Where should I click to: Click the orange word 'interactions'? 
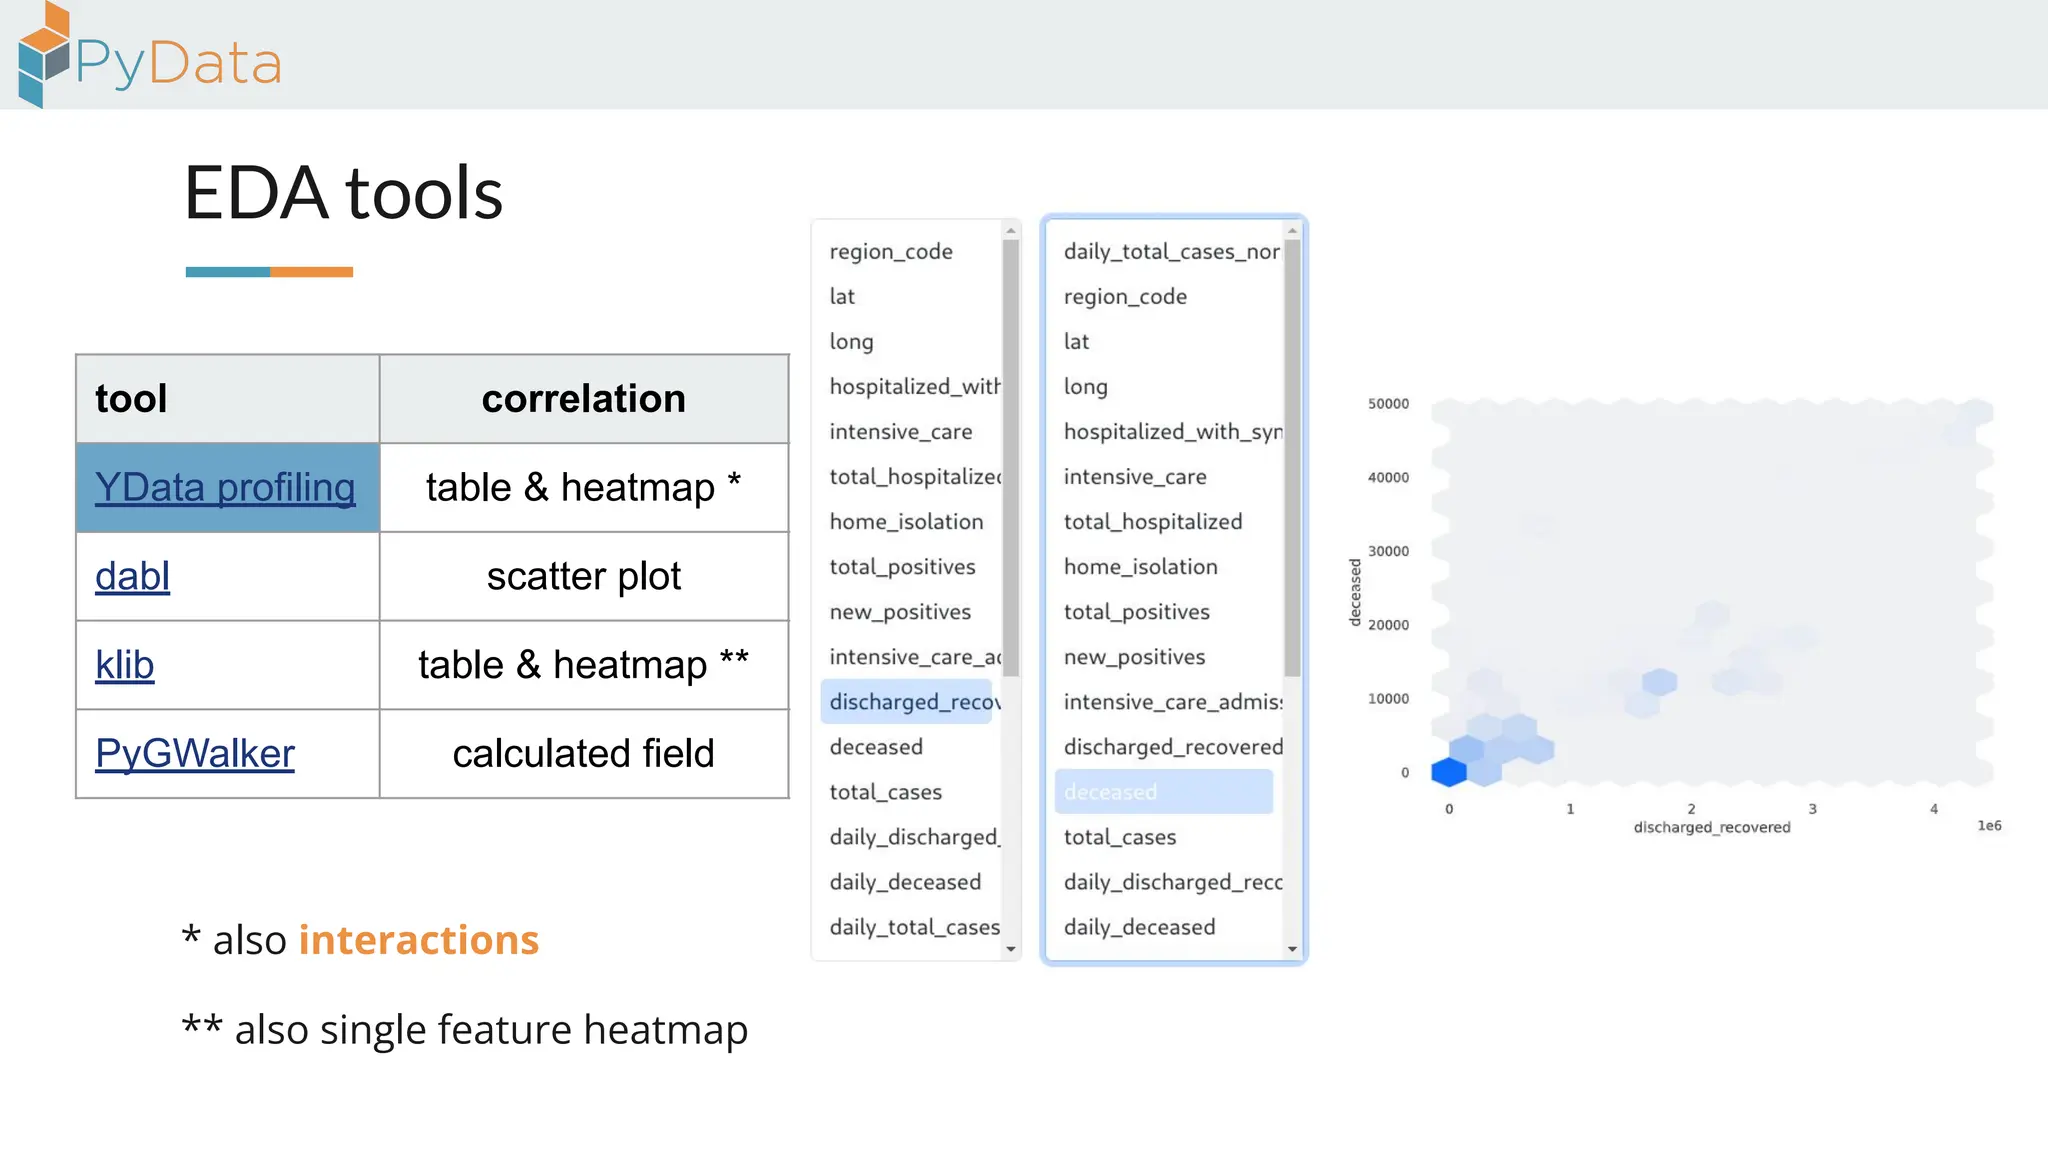click(x=419, y=940)
